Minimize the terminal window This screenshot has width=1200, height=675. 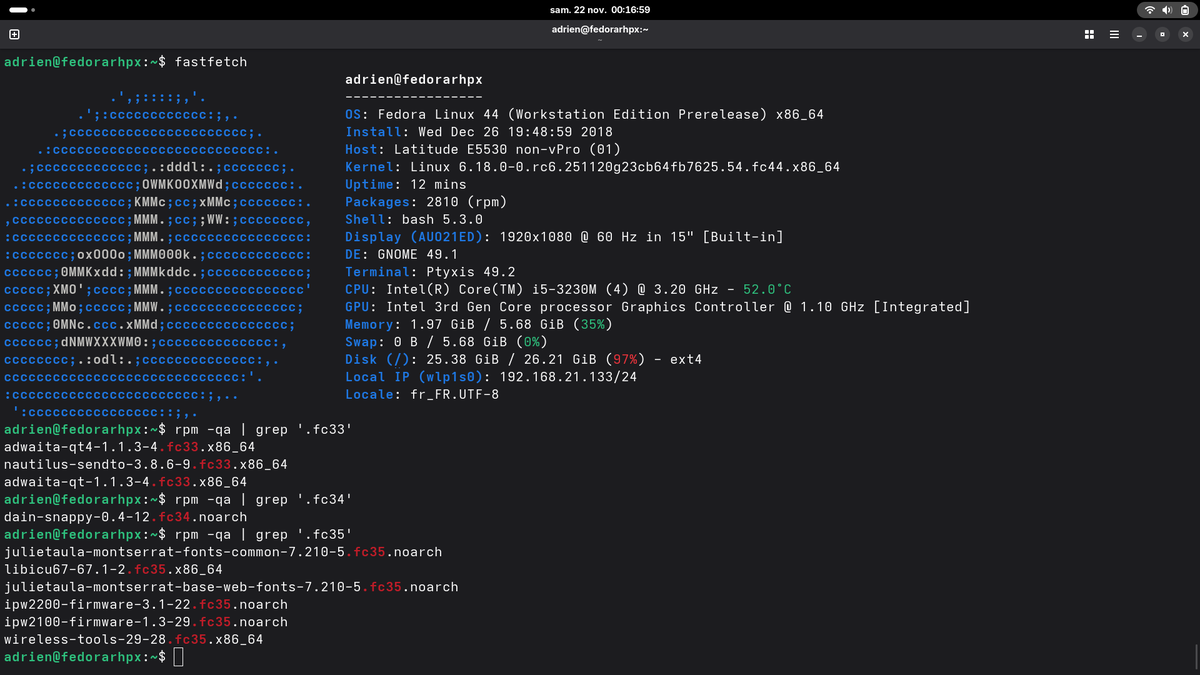point(1139,33)
